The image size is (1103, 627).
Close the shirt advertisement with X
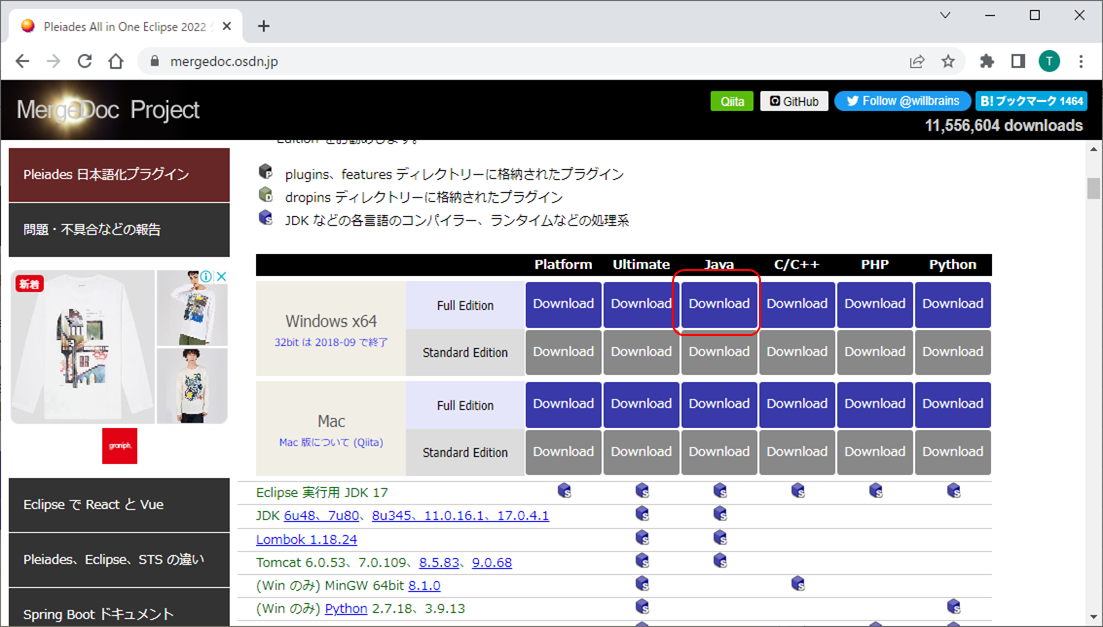point(221,277)
